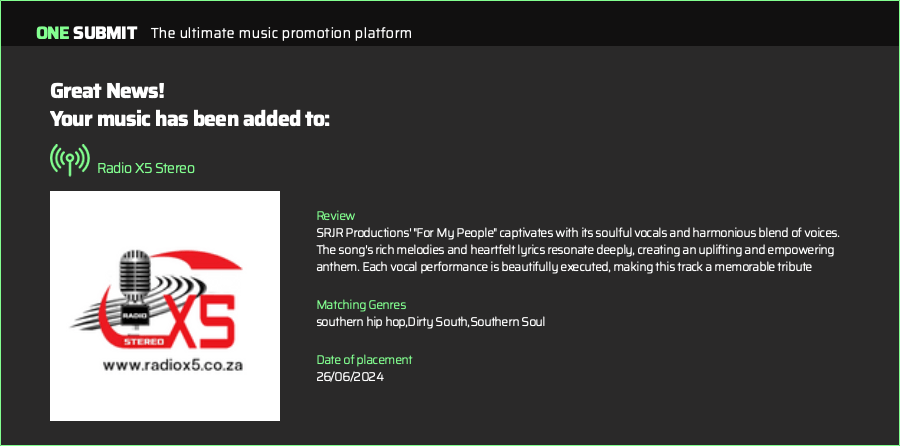Open the ONE SUBMIT logo link

(x=87, y=33)
